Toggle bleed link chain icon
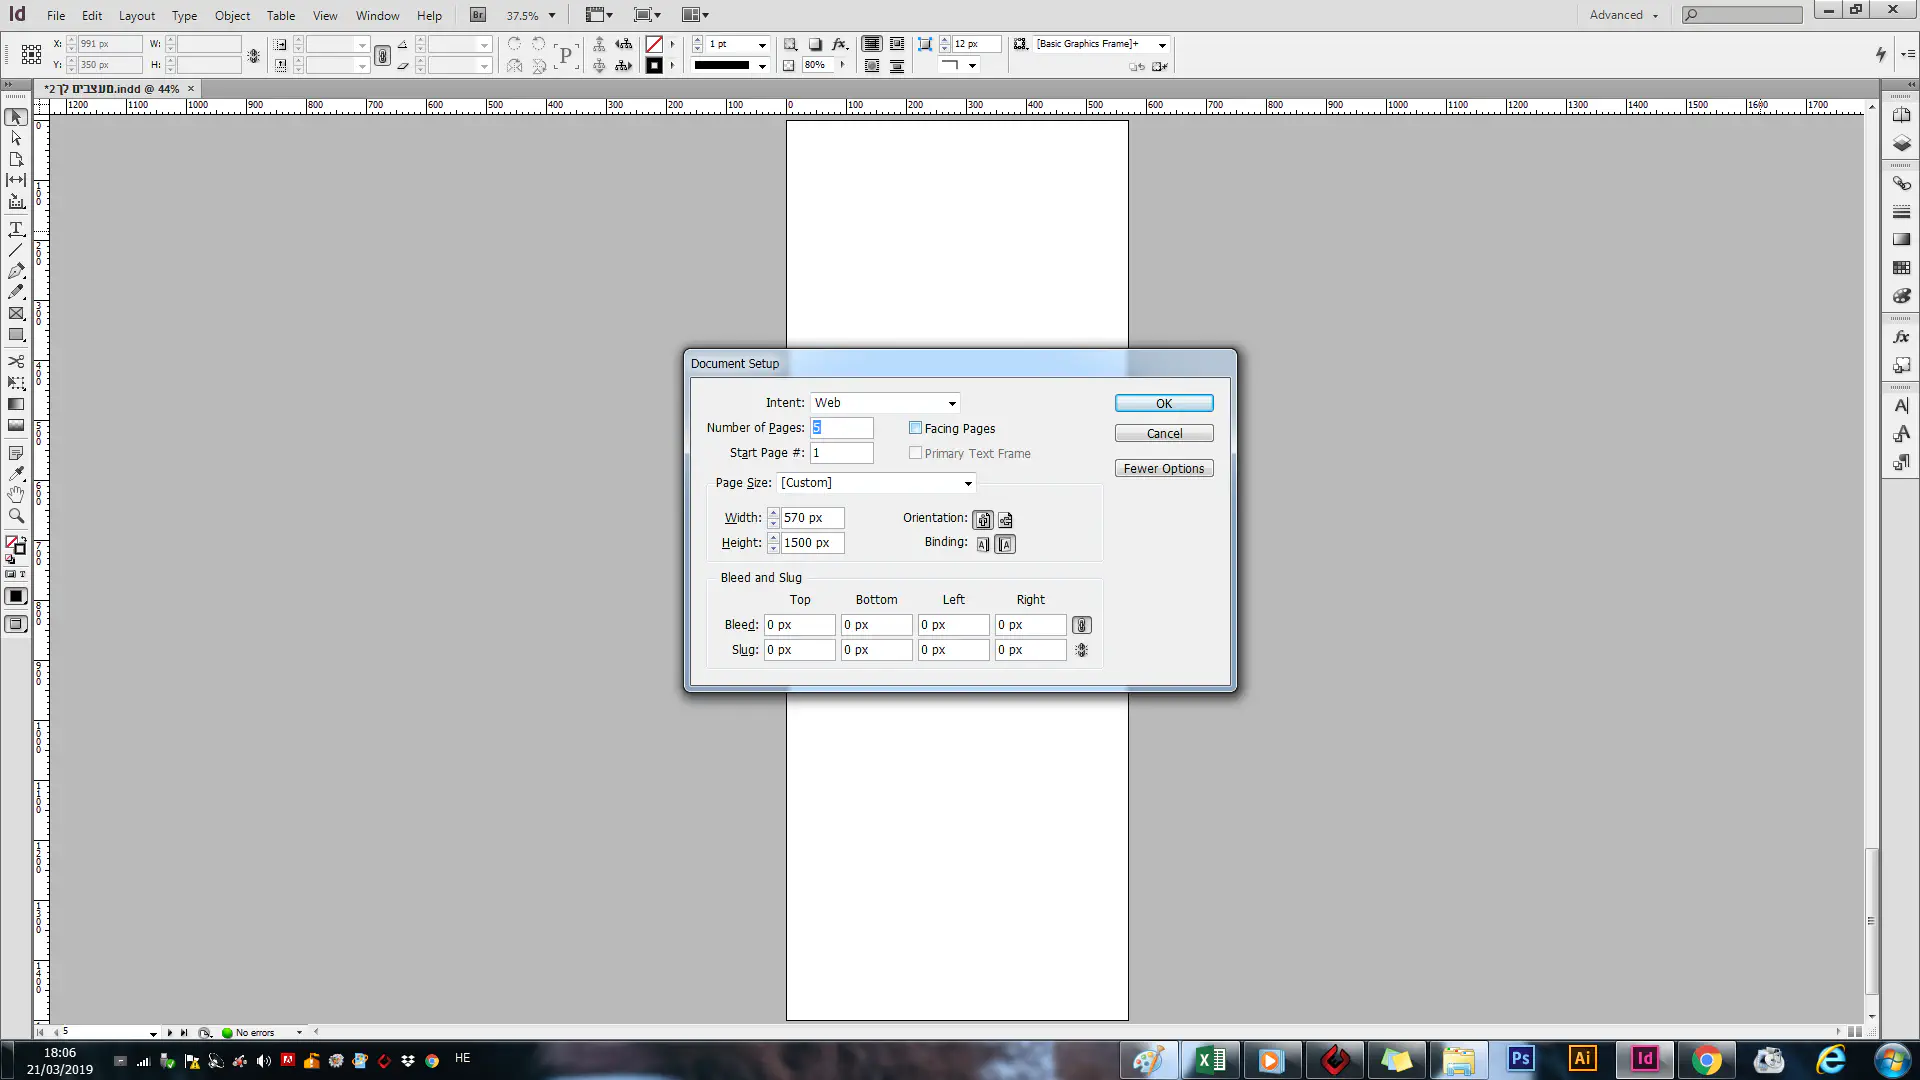 tap(1081, 625)
